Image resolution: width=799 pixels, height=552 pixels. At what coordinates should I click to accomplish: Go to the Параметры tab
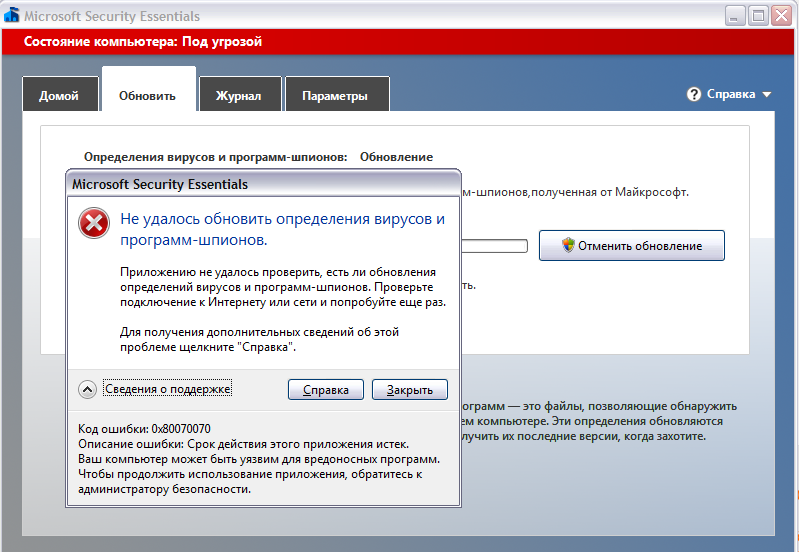pos(337,94)
